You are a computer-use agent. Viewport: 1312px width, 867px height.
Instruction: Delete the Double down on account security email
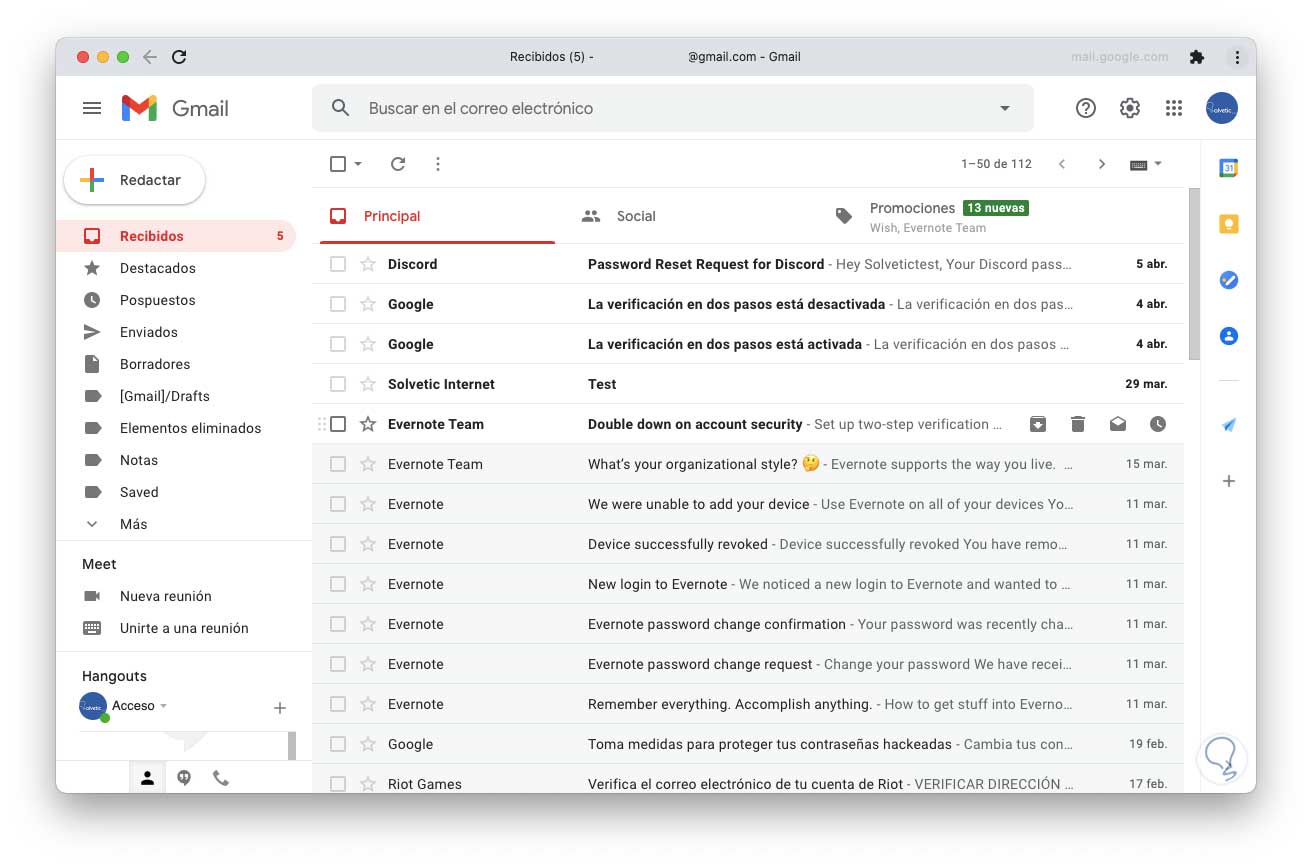(1078, 424)
